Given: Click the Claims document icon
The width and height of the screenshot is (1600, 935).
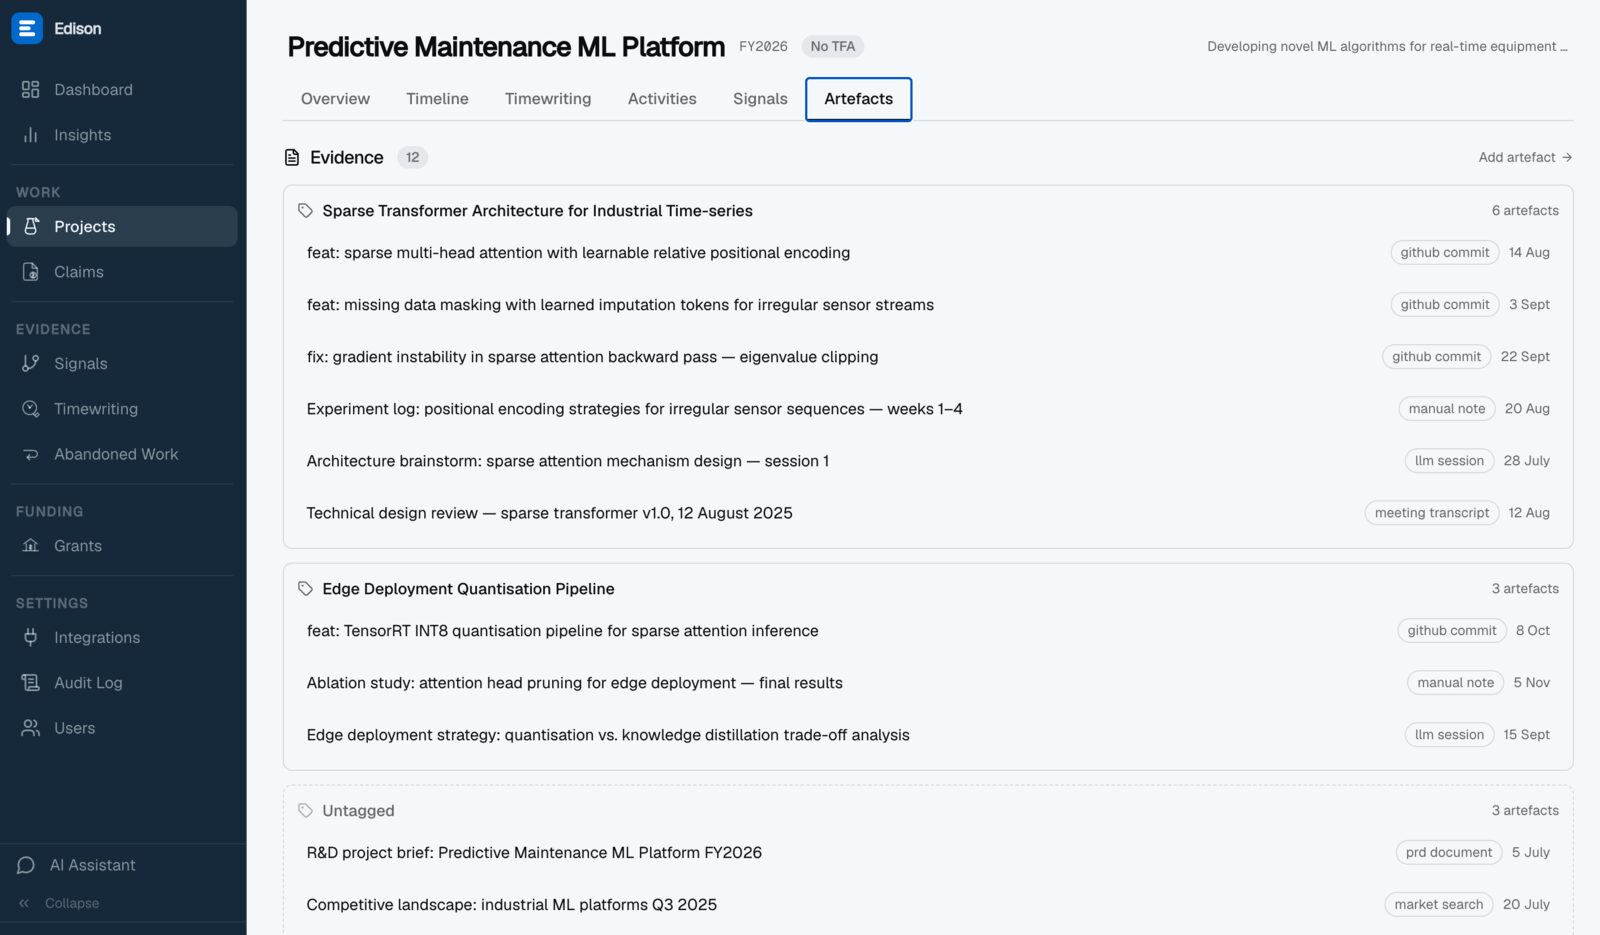Looking at the screenshot, I should (x=30, y=272).
